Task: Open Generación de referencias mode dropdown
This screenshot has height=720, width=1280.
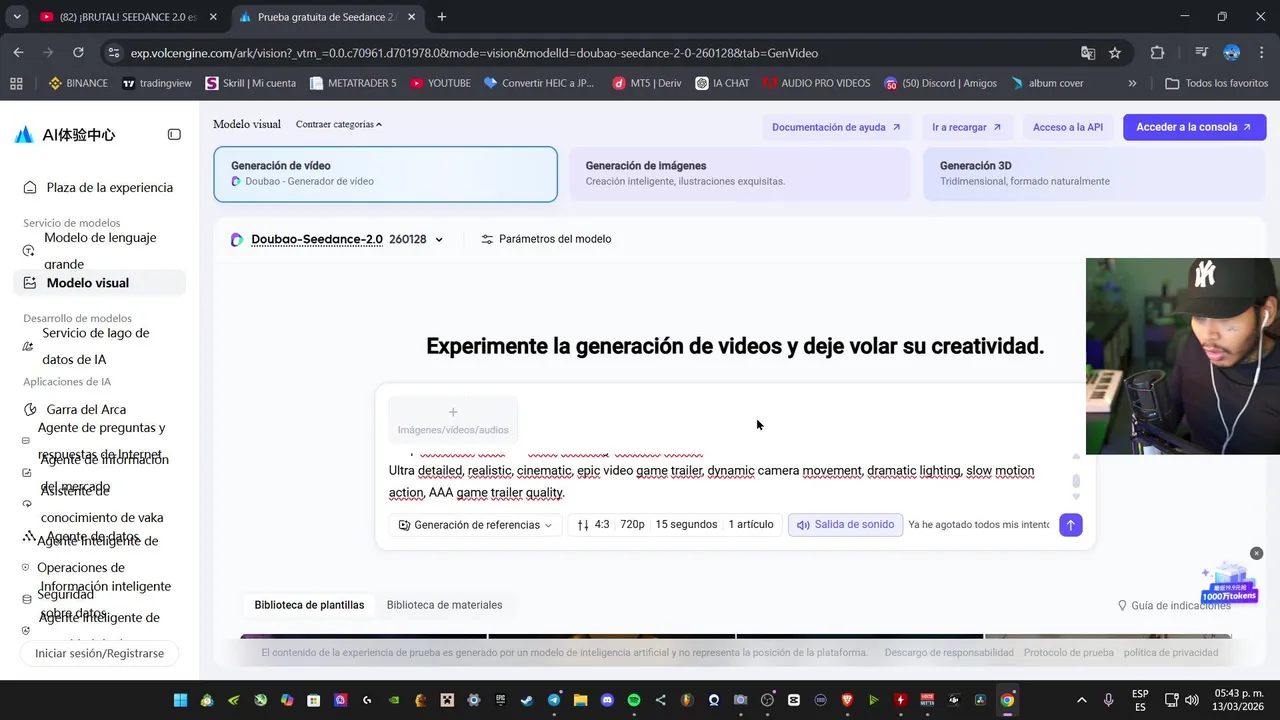Action: 475,525
